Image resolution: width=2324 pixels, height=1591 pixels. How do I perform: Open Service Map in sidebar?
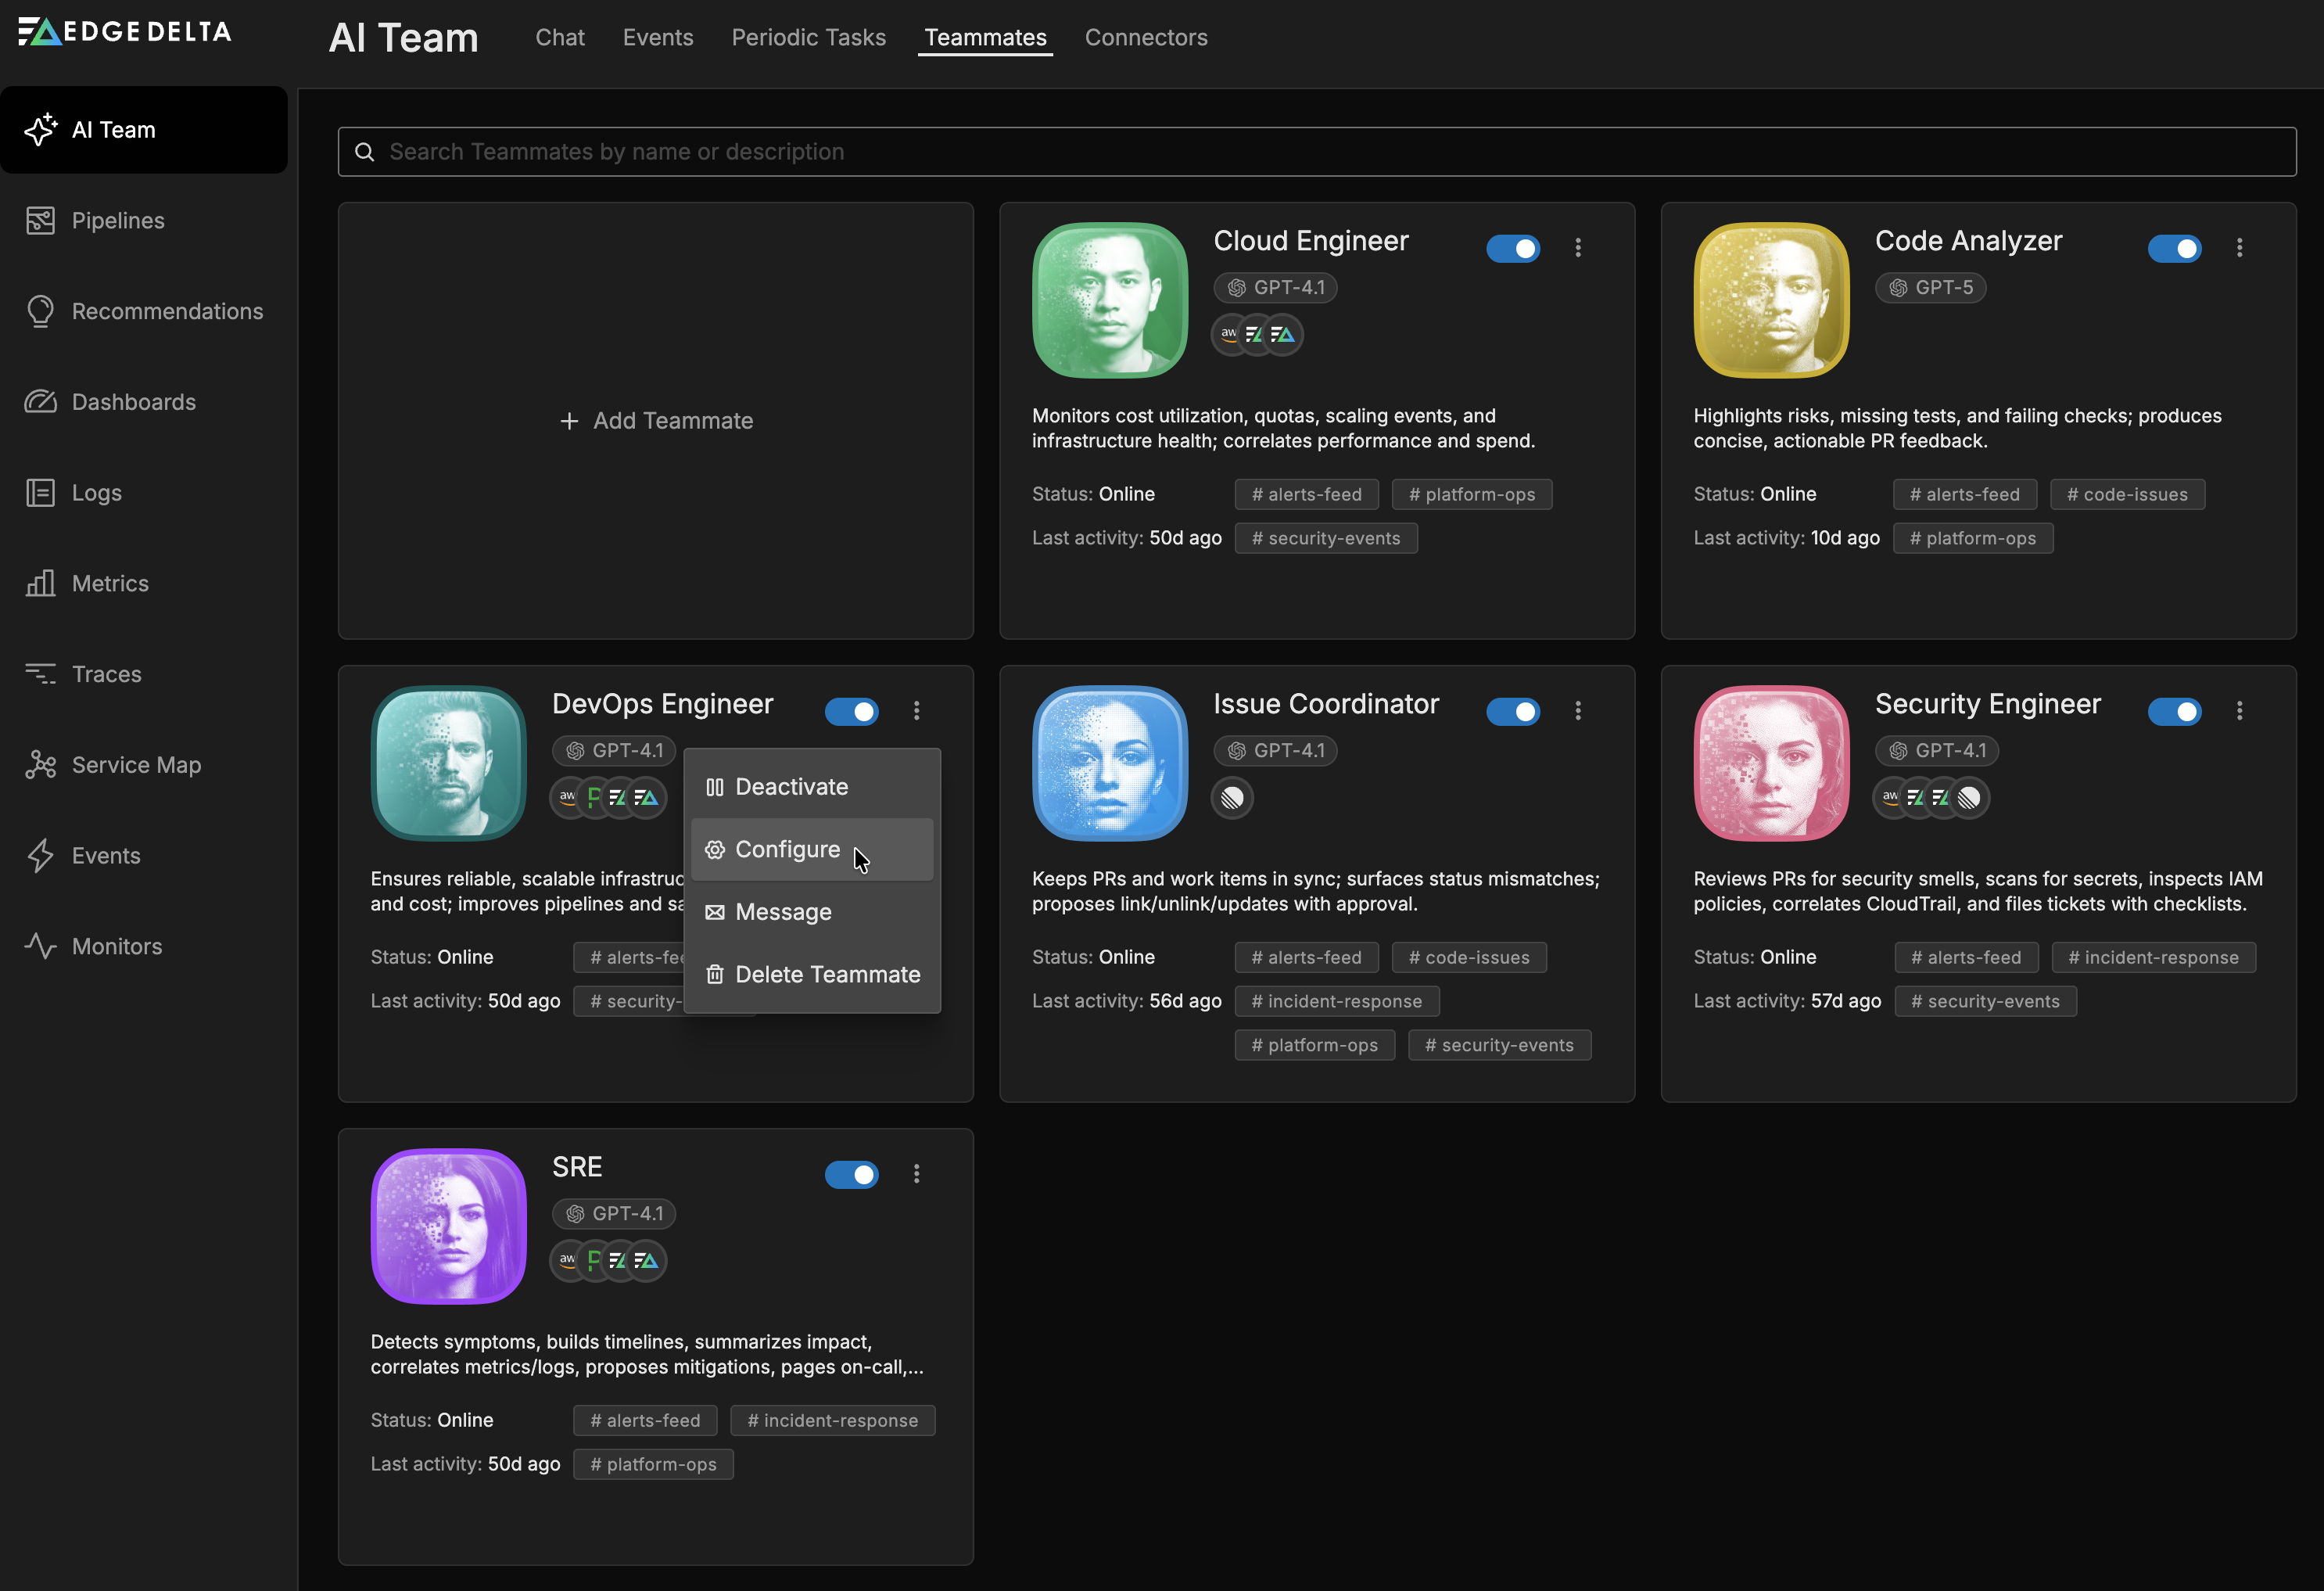click(136, 765)
